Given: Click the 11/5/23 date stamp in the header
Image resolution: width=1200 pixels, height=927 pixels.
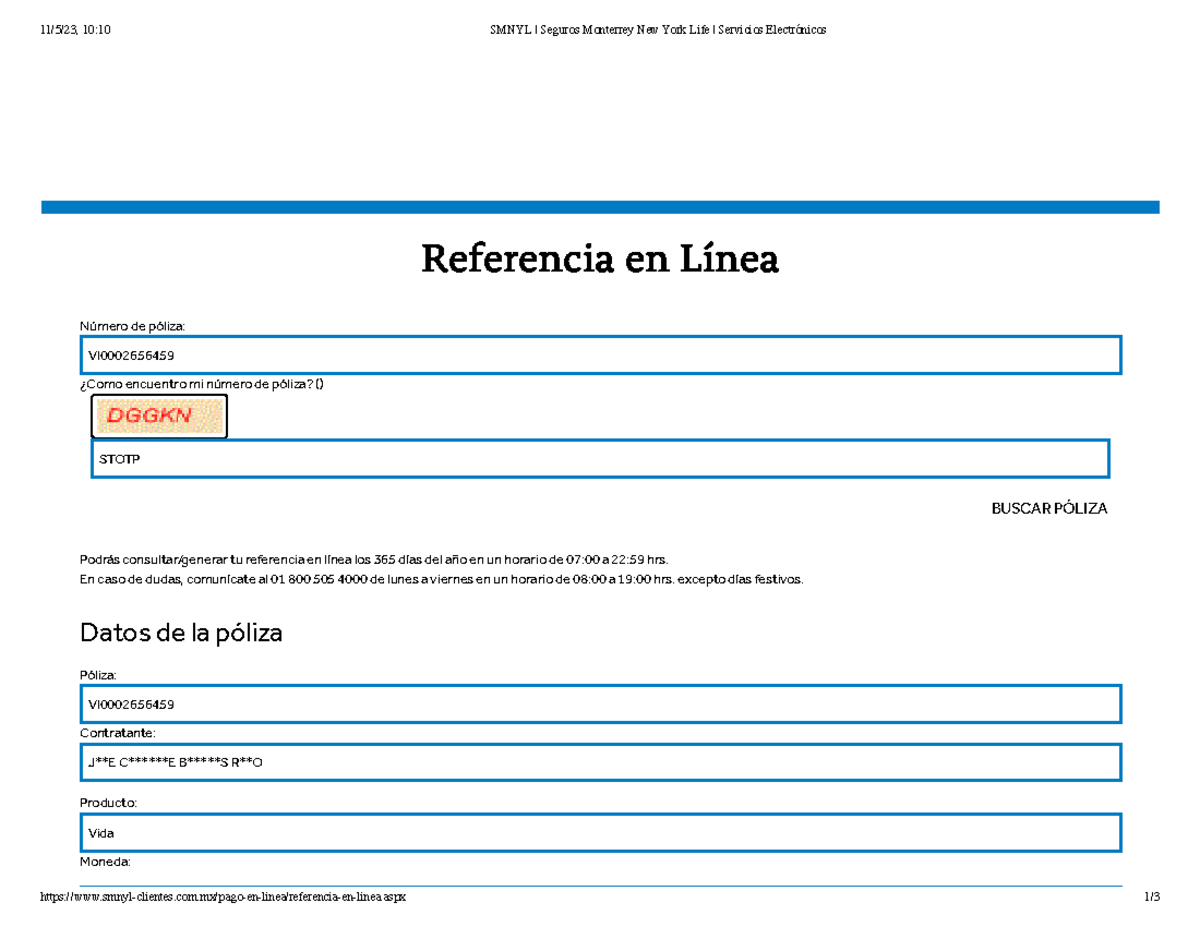Looking at the screenshot, I should point(75,29).
